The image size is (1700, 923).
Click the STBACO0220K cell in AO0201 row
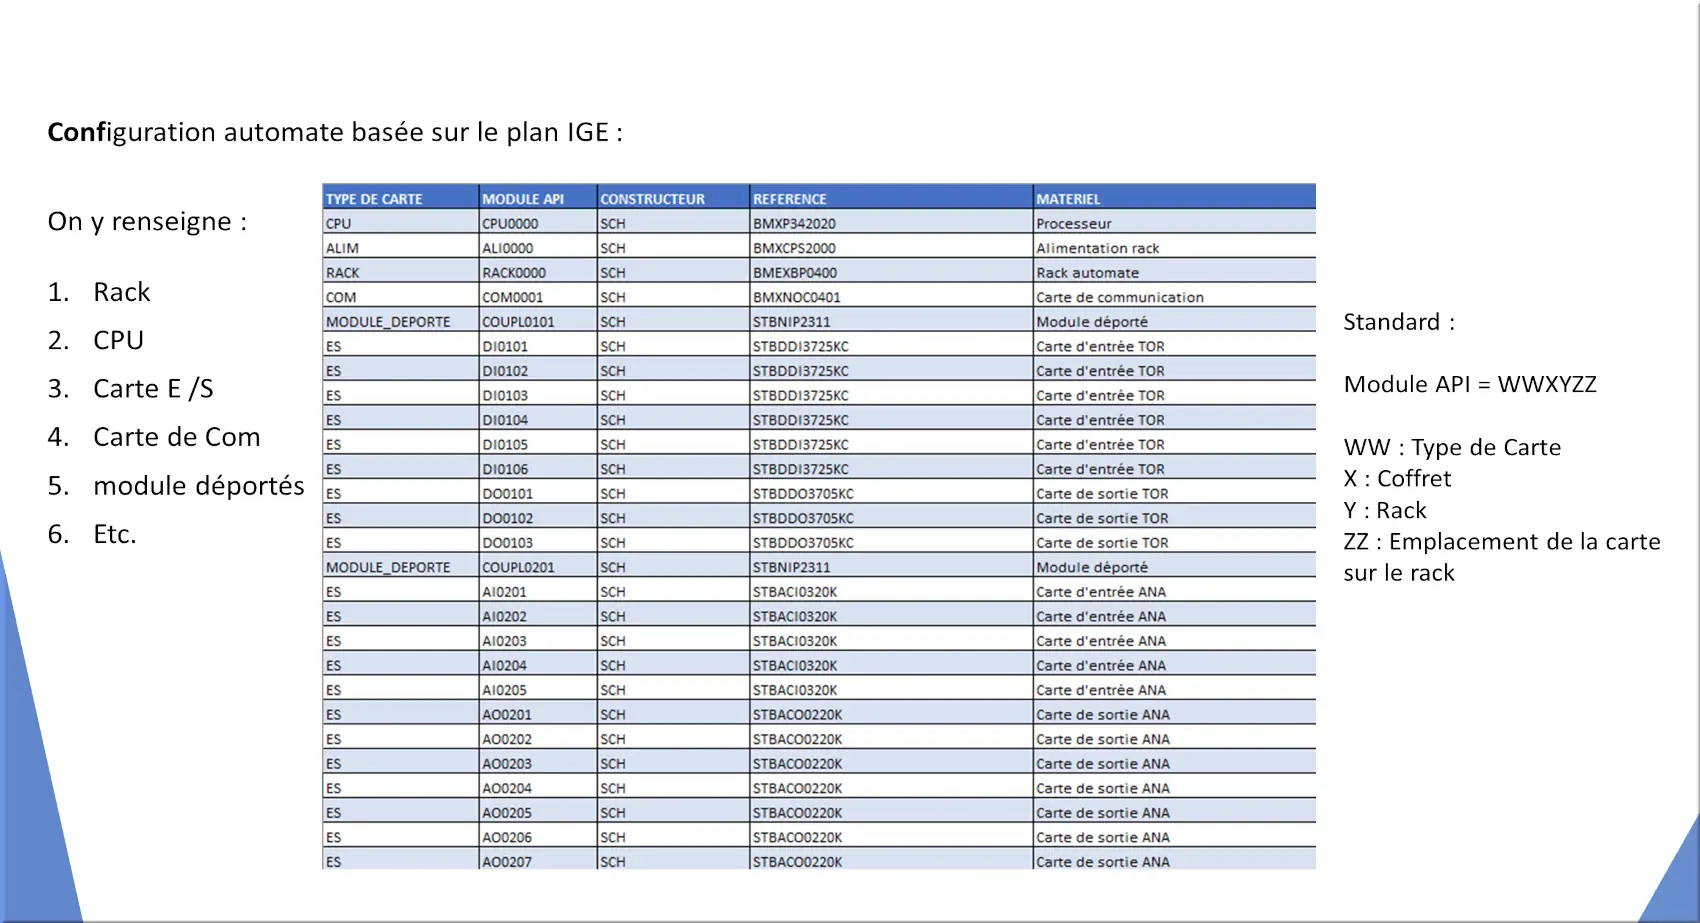pyautogui.click(x=891, y=714)
